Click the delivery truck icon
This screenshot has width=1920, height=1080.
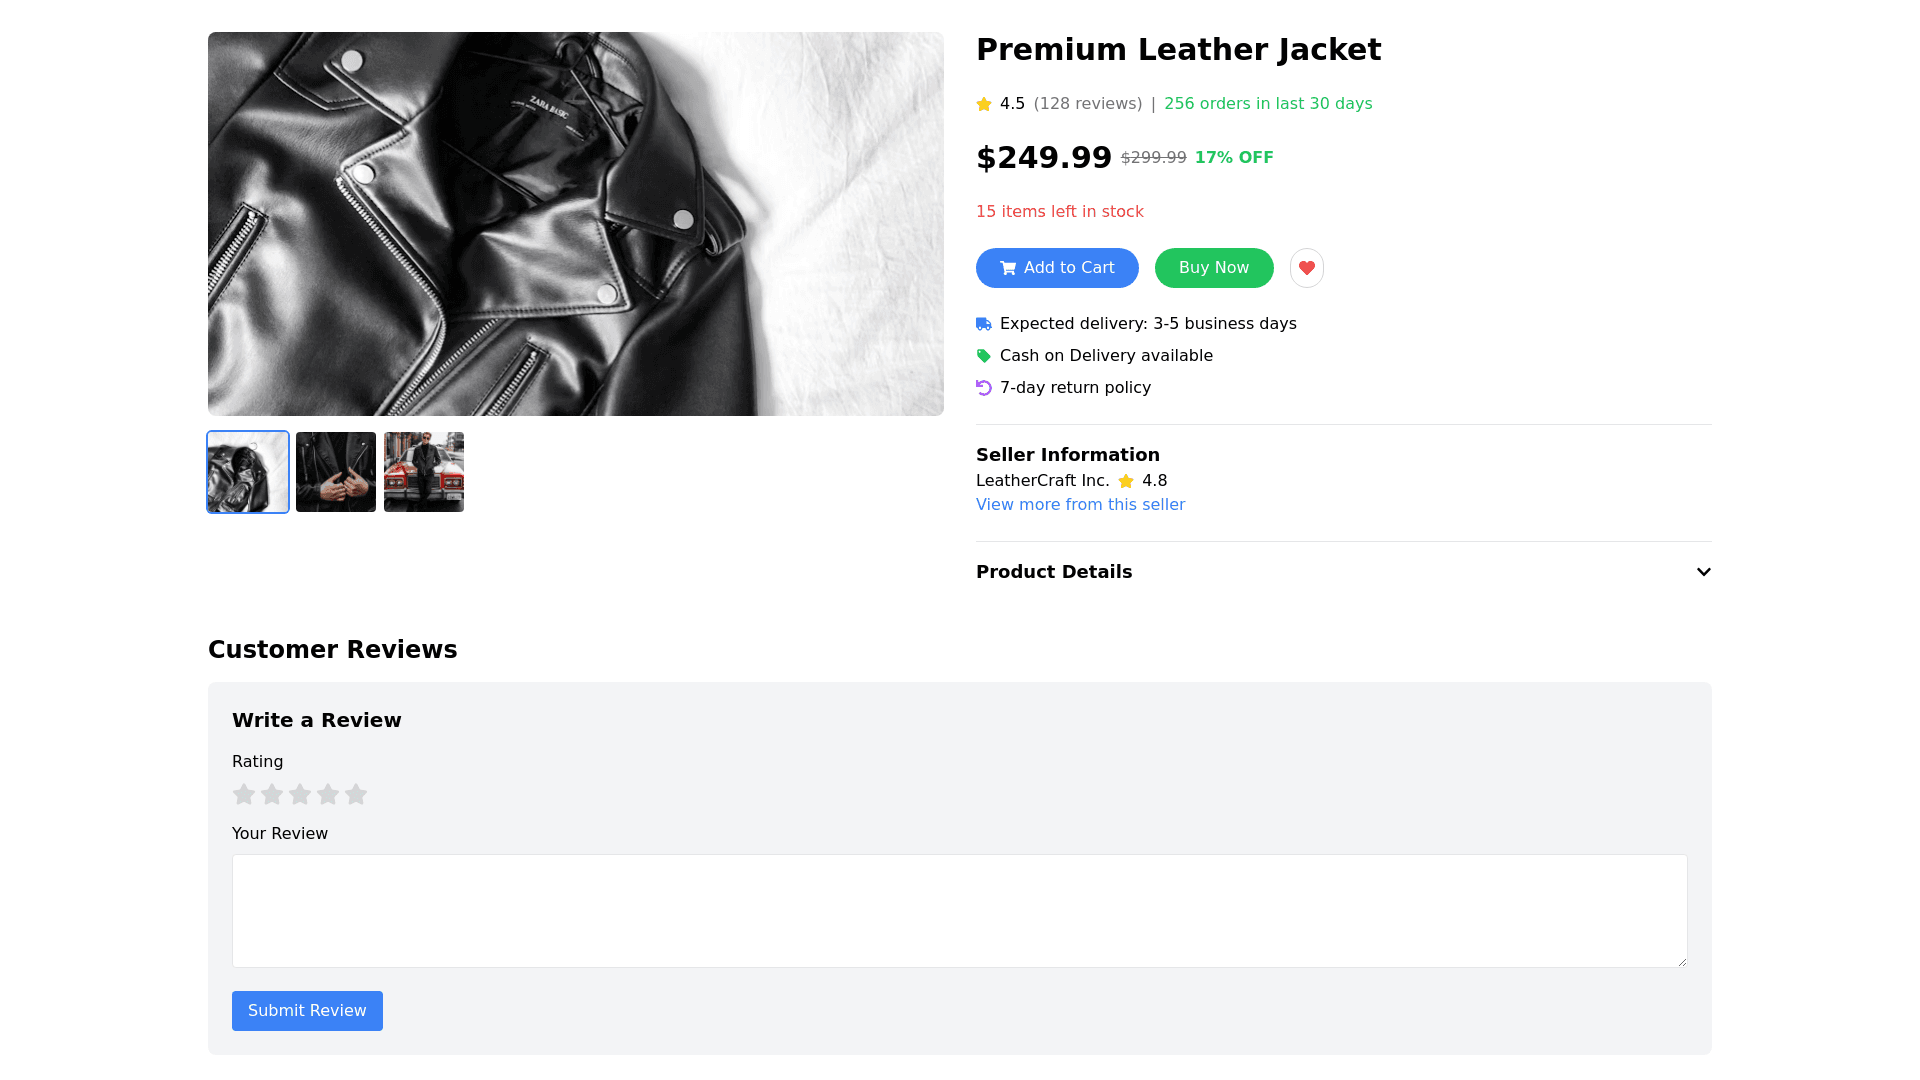point(984,324)
